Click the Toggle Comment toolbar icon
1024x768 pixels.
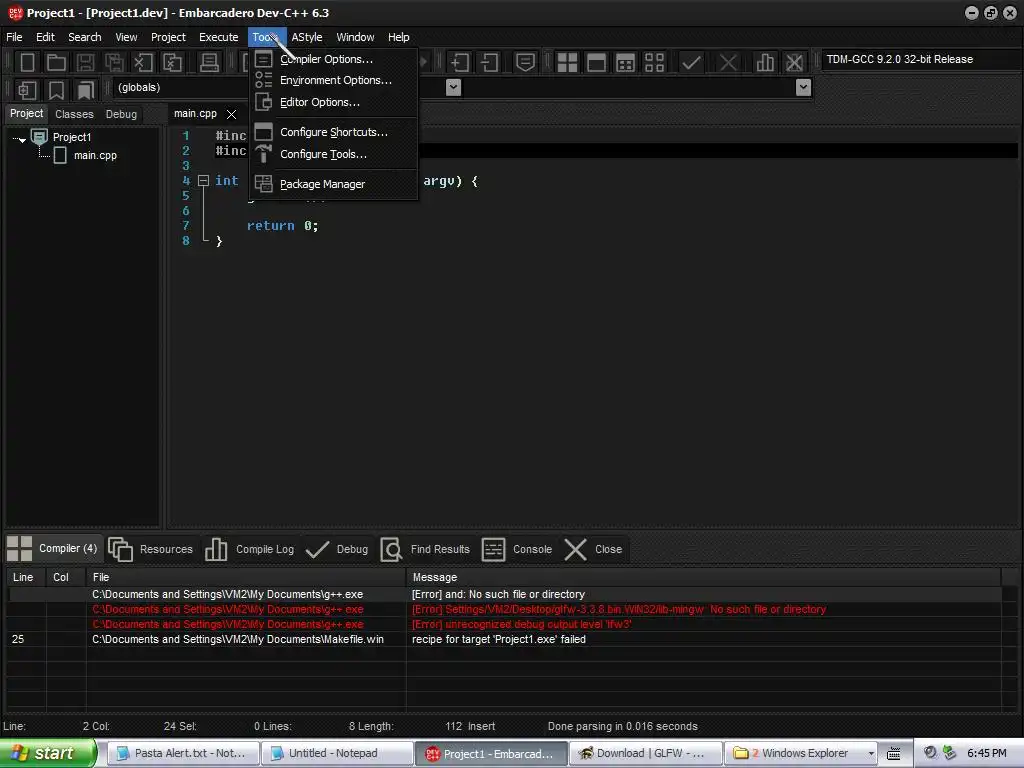[x=525, y=63]
